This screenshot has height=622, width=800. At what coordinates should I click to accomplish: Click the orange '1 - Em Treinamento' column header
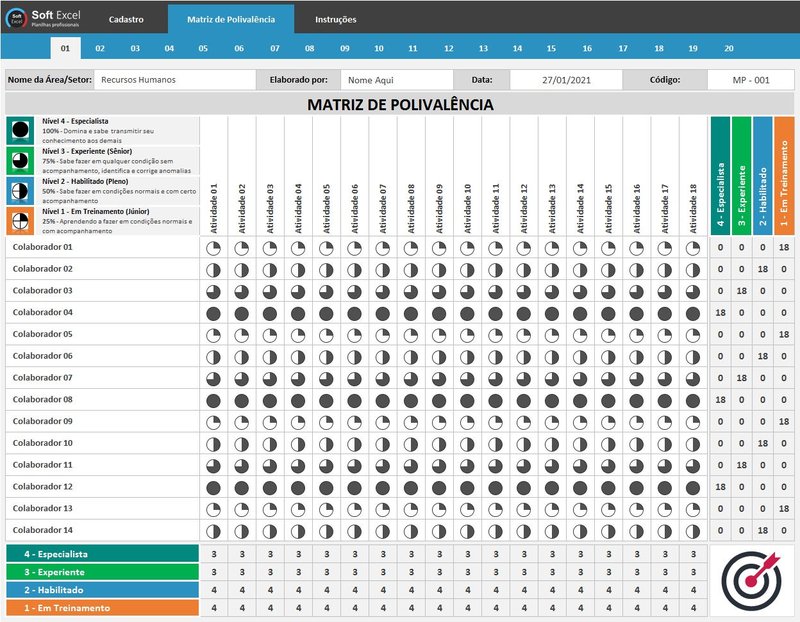coord(784,176)
